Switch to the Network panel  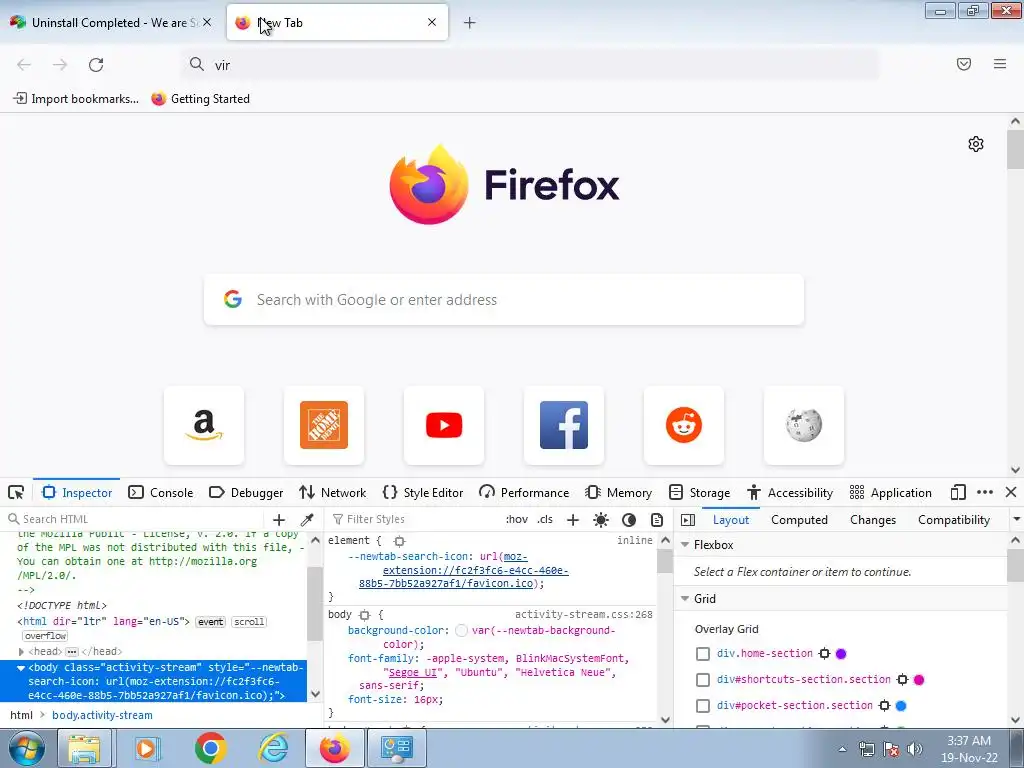pos(332,492)
